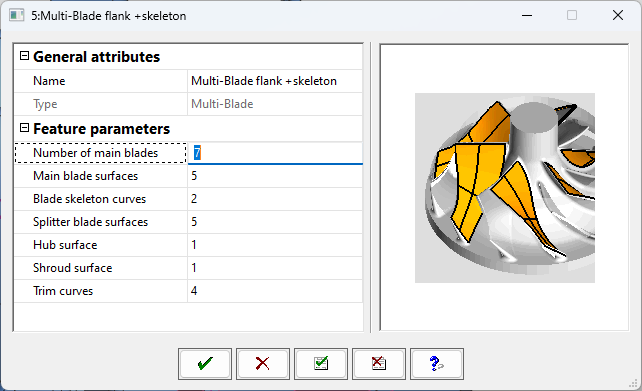Edit the Number of main blades value
The image size is (642, 391).
[x=275, y=153]
